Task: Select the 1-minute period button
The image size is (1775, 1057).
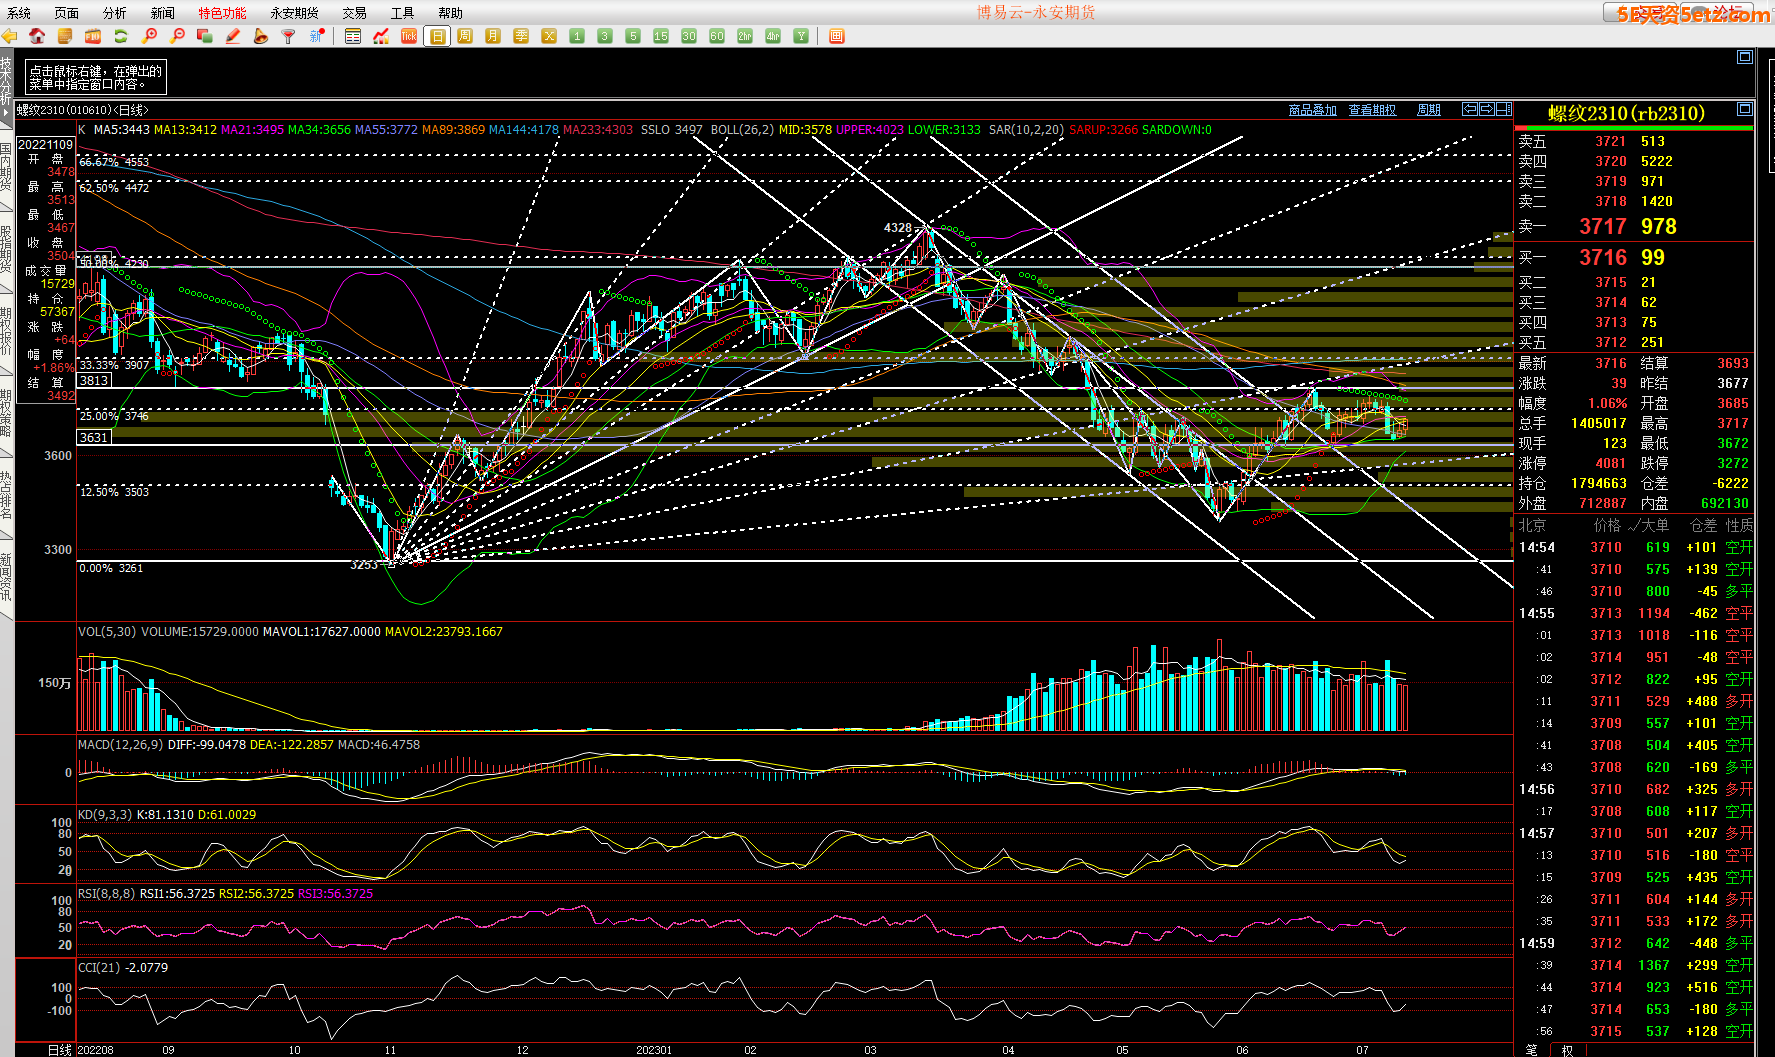Action: point(577,36)
